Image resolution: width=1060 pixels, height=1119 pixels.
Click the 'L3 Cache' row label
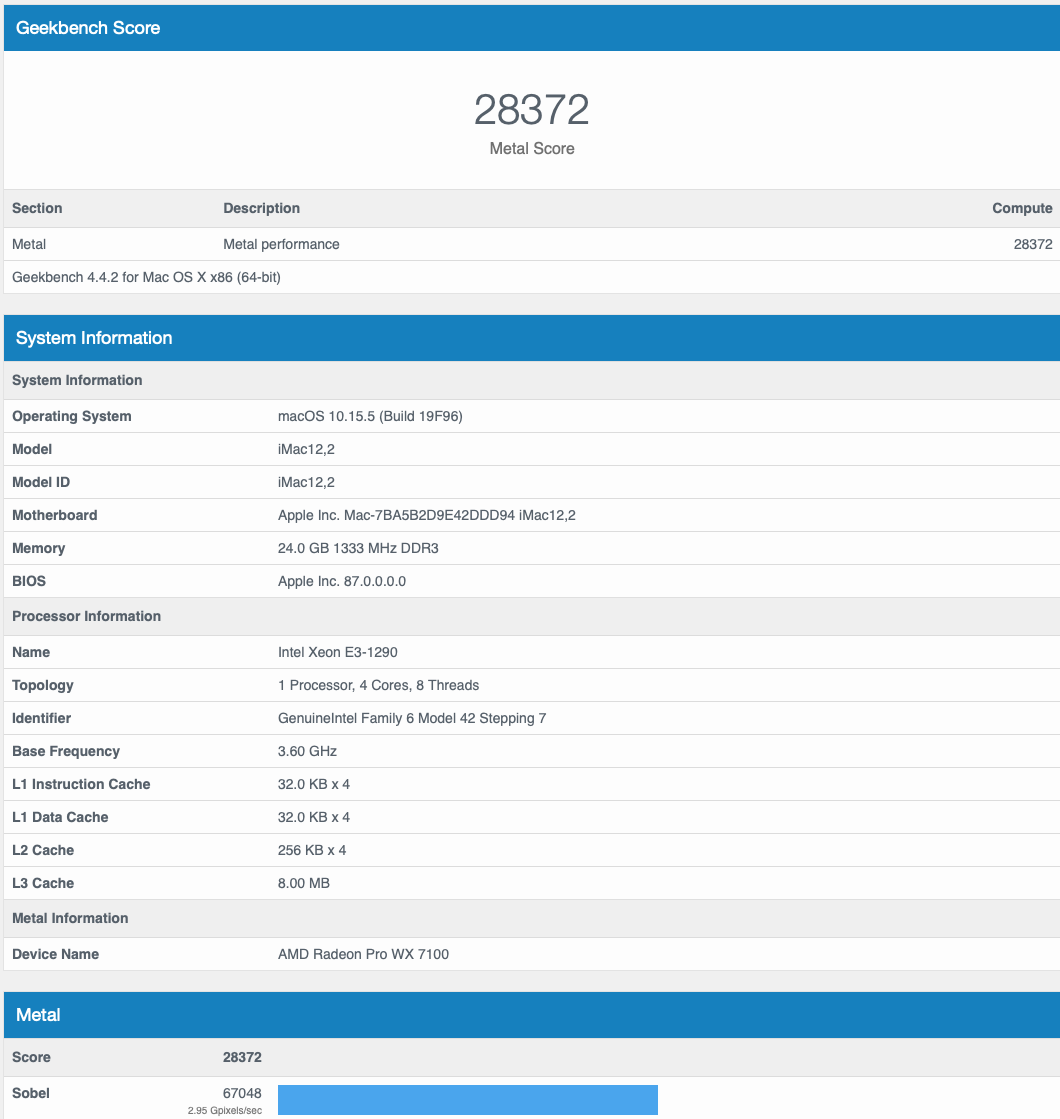[43, 883]
